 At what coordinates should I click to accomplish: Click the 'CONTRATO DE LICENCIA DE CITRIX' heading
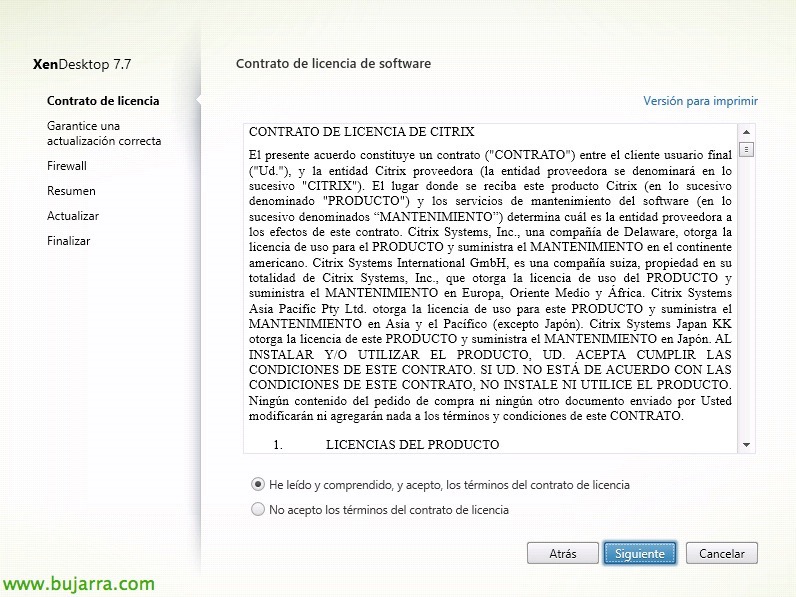pos(361,131)
